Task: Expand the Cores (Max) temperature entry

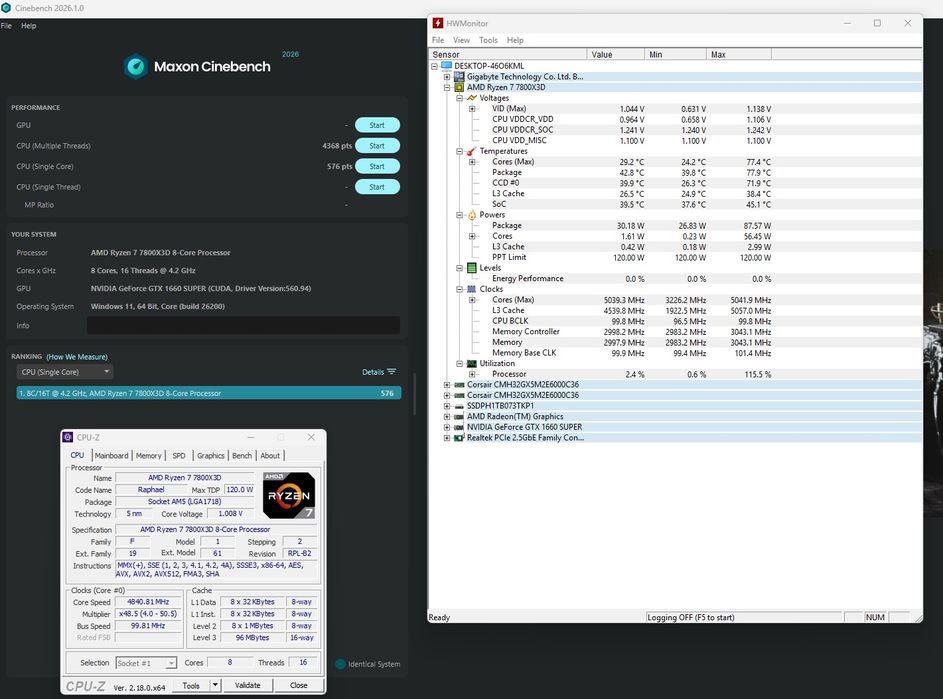Action: click(472, 162)
